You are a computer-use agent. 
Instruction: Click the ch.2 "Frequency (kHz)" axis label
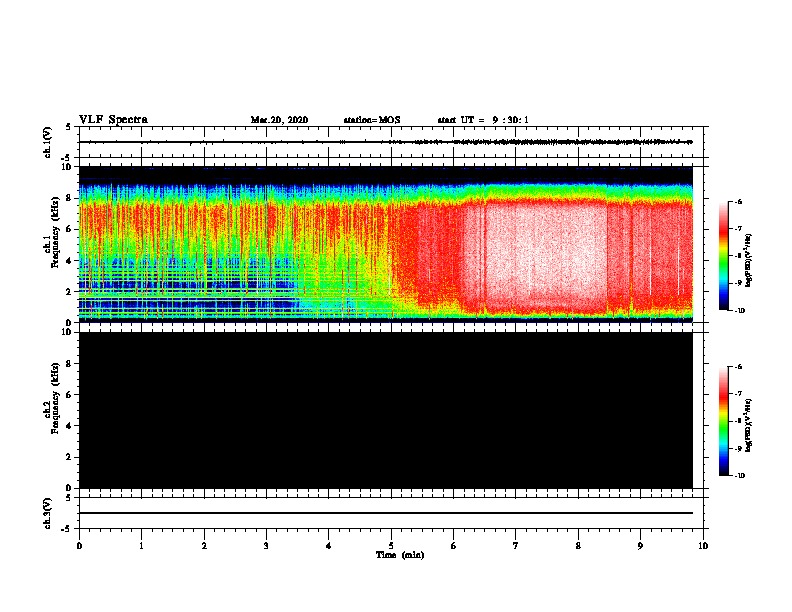click(56, 398)
